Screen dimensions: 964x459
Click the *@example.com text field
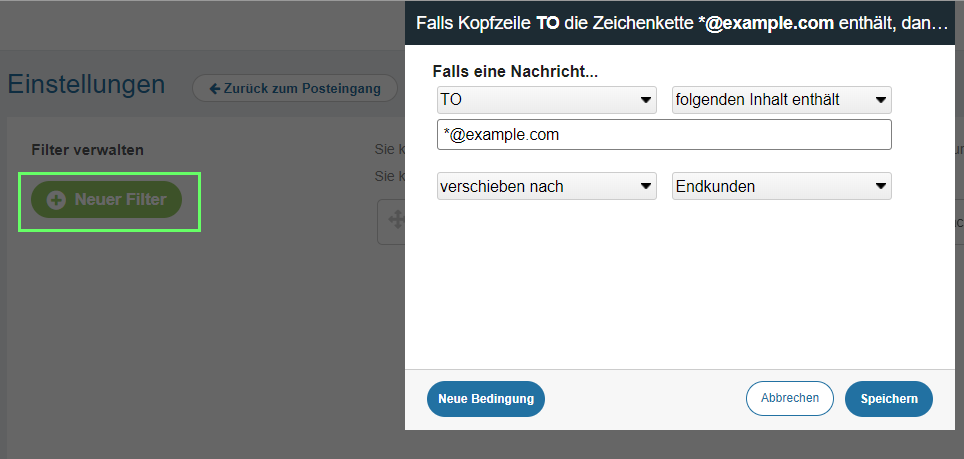(x=664, y=135)
